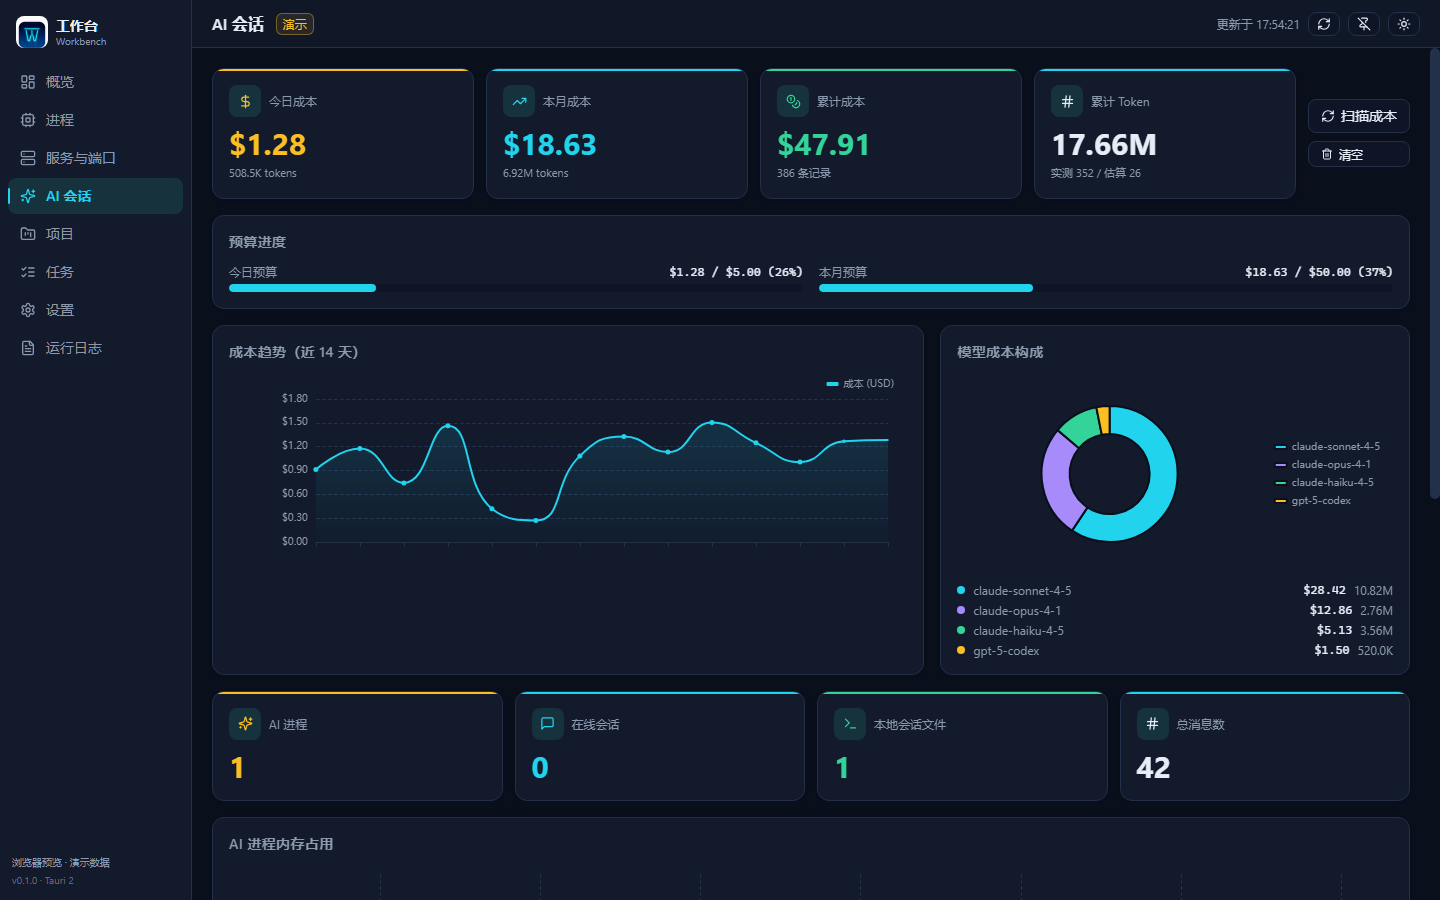This screenshot has height=900, width=1440.
Task: Go to 任务 in the sidebar
Action: [x=96, y=272]
